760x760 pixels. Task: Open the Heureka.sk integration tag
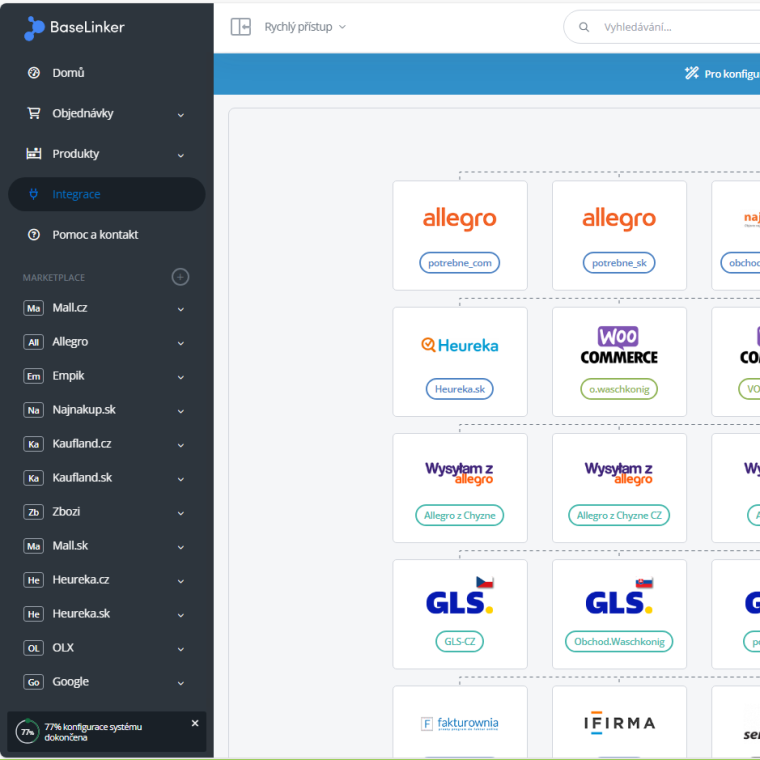point(459,389)
